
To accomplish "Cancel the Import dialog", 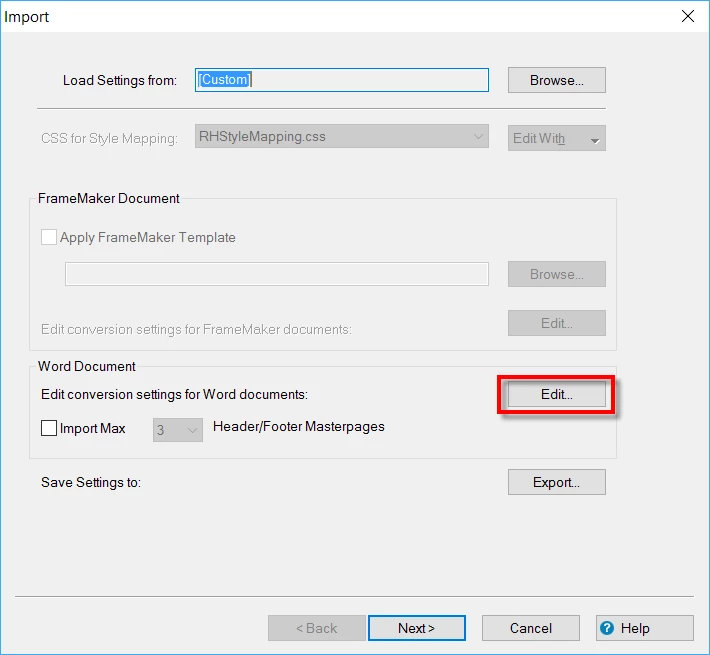I will click(x=531, y=628).
